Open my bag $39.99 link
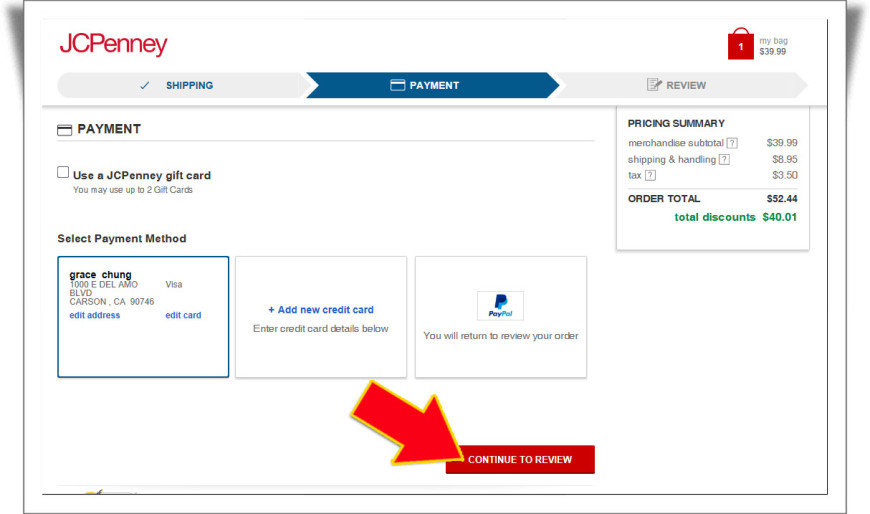Screen dimensions: 870x514 [773, 46]
